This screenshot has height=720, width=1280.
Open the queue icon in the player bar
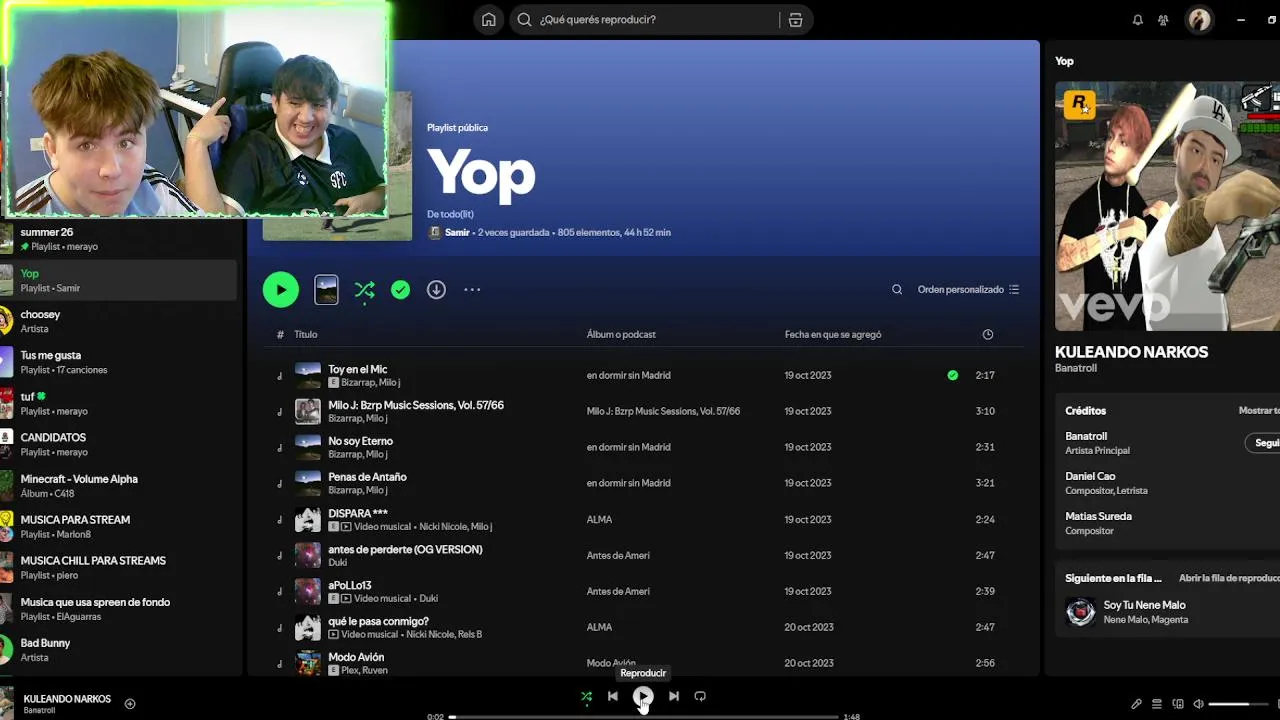tap(1157, 704)
